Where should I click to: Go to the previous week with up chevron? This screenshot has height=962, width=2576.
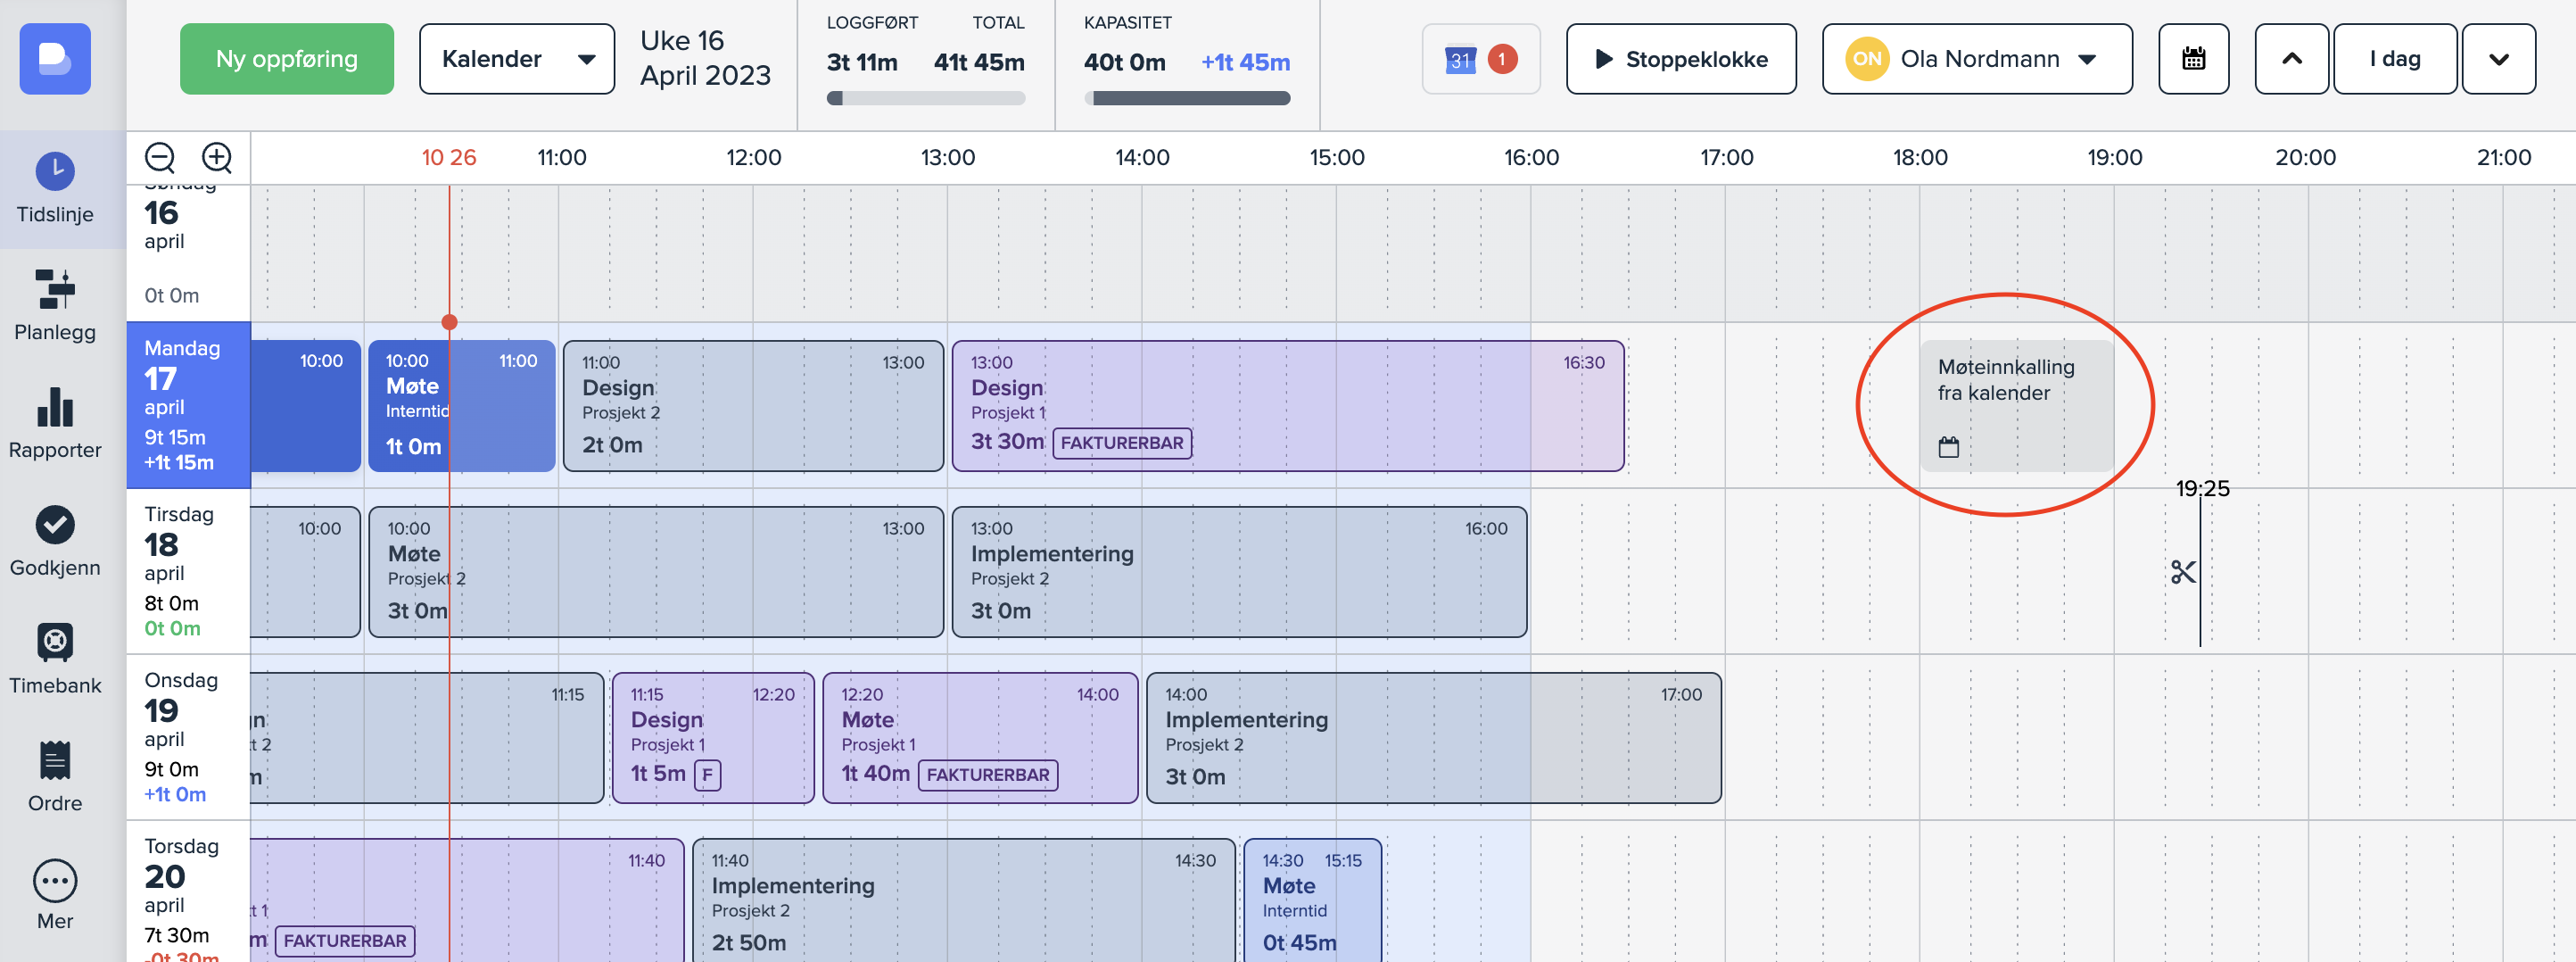point(2291,59)
